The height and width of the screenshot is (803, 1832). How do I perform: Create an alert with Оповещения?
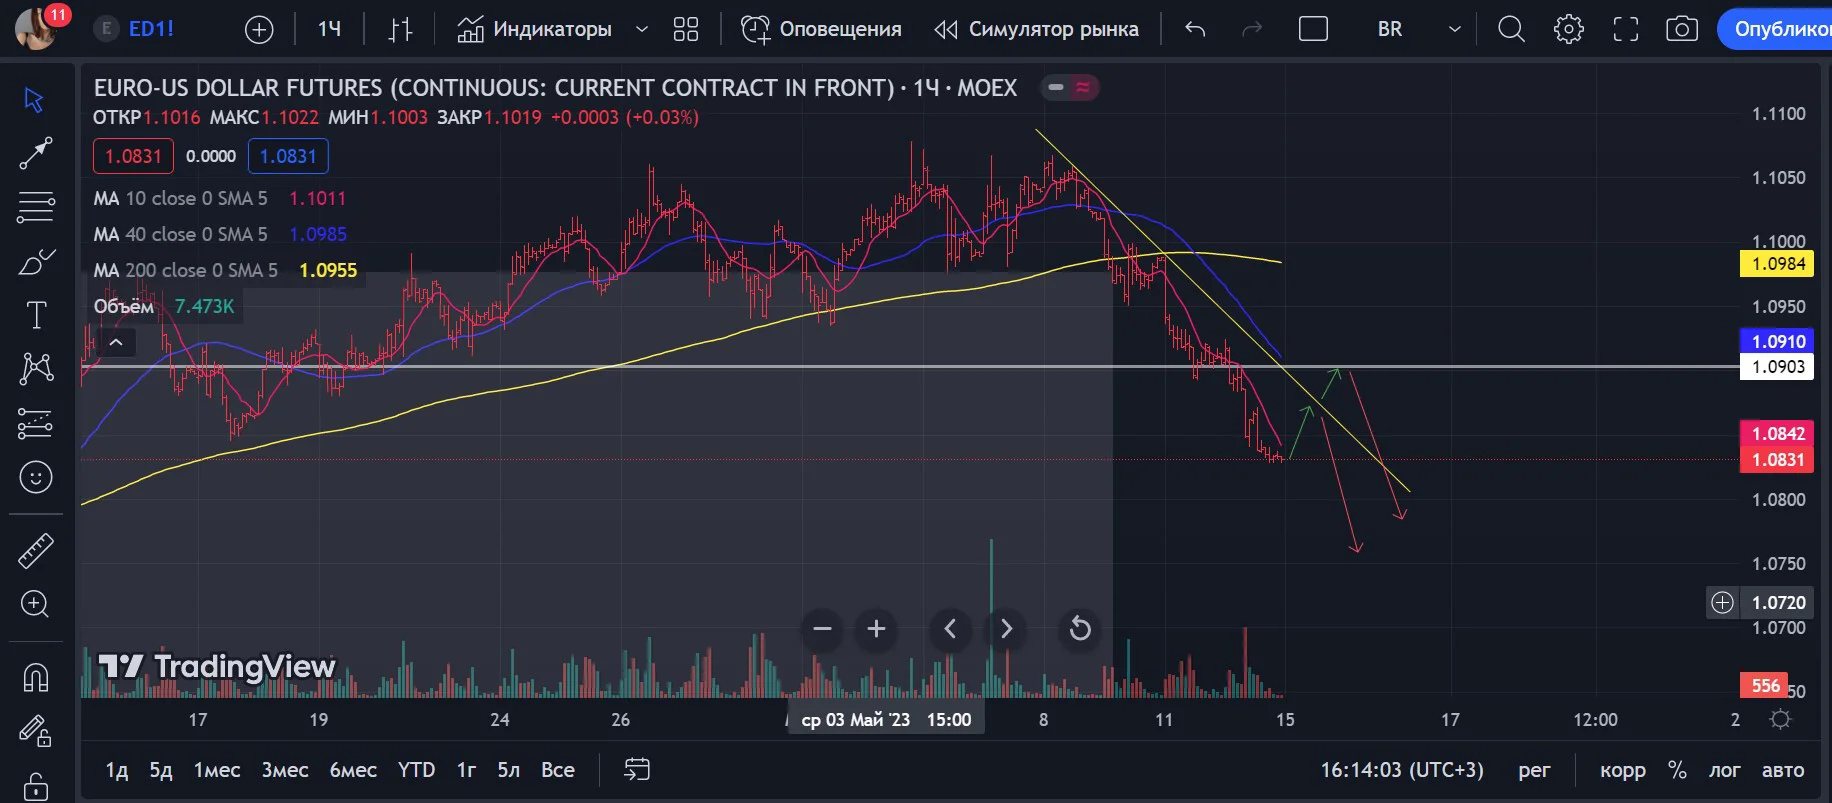pos(821,30)
